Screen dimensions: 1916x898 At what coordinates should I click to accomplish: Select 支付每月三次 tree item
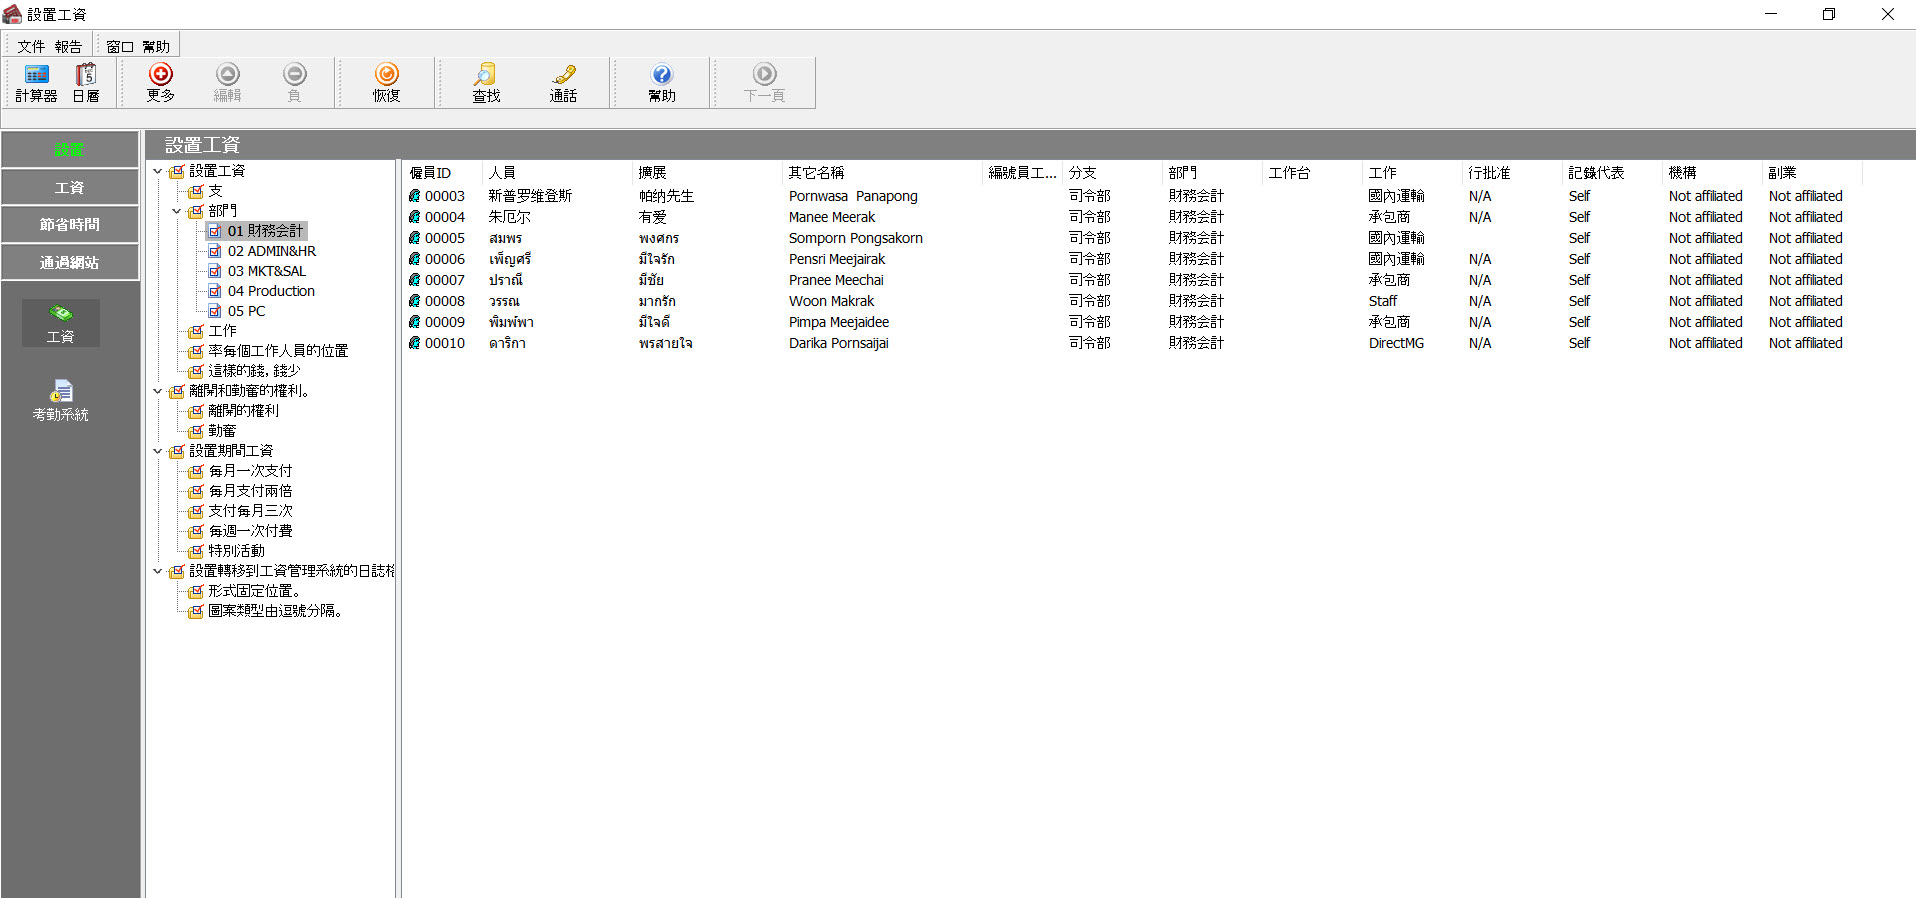click(x=250, y=511)
